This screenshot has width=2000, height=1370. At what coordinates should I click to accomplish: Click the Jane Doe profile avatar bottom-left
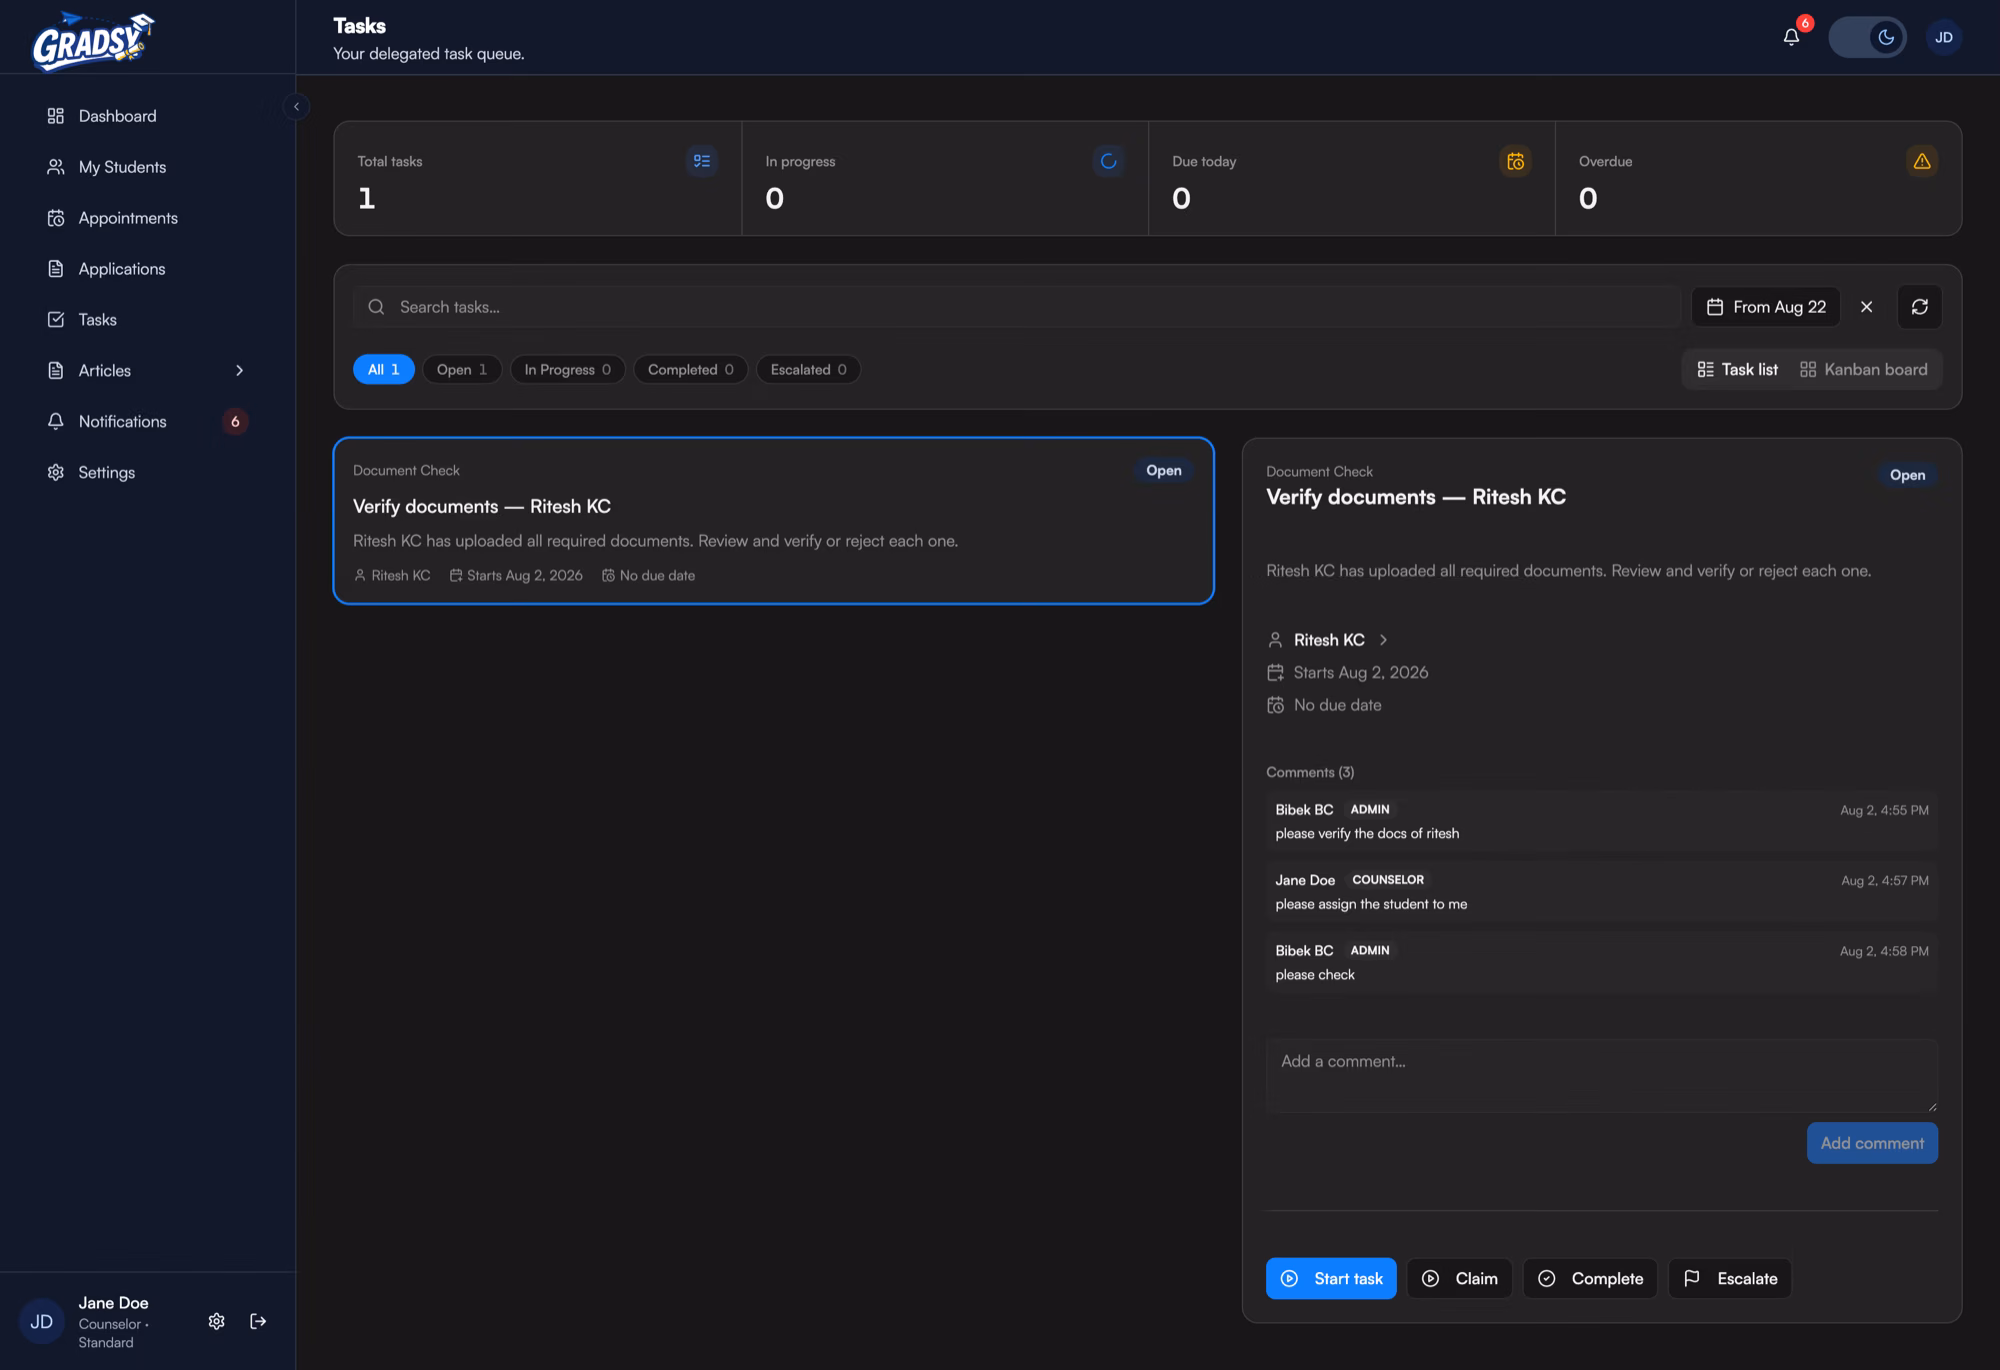click(x=41, y=1322)
